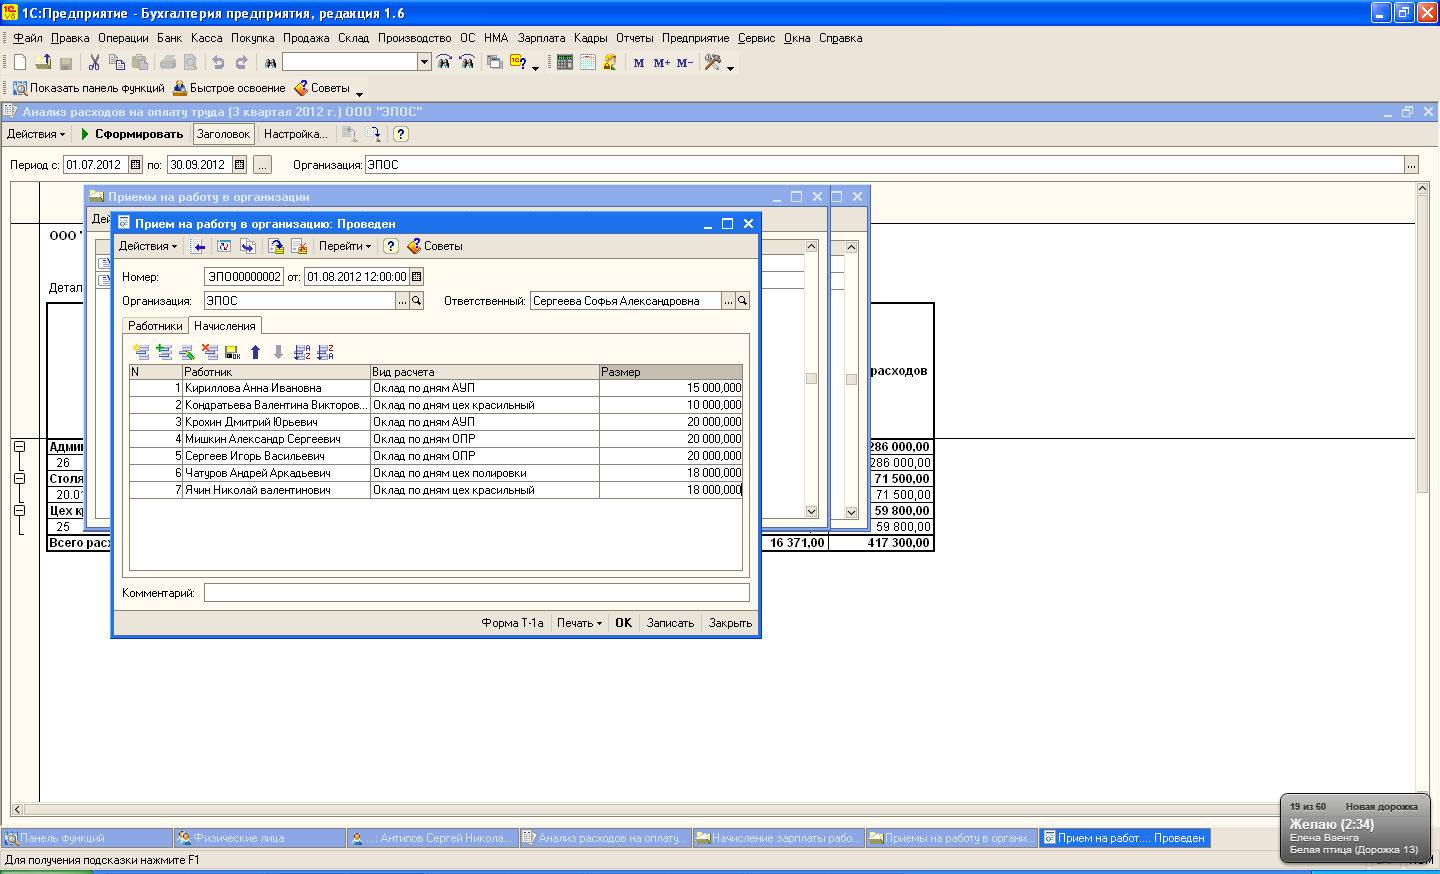Switch to the Работники tab
This screenshot has height=874, width=1440.
(x=155, y=326)
